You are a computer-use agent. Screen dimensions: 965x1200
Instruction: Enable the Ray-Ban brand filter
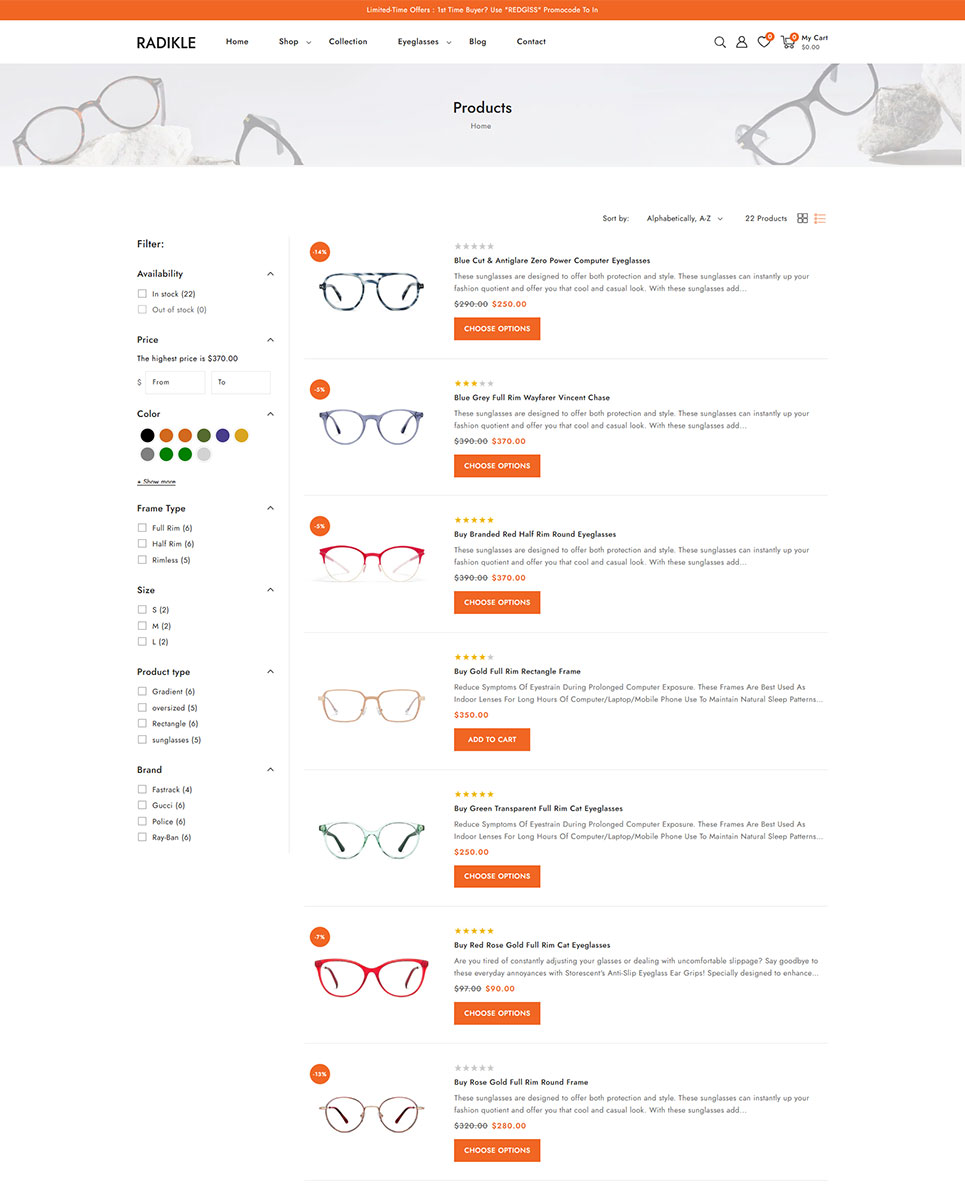[x=142, y=837]
